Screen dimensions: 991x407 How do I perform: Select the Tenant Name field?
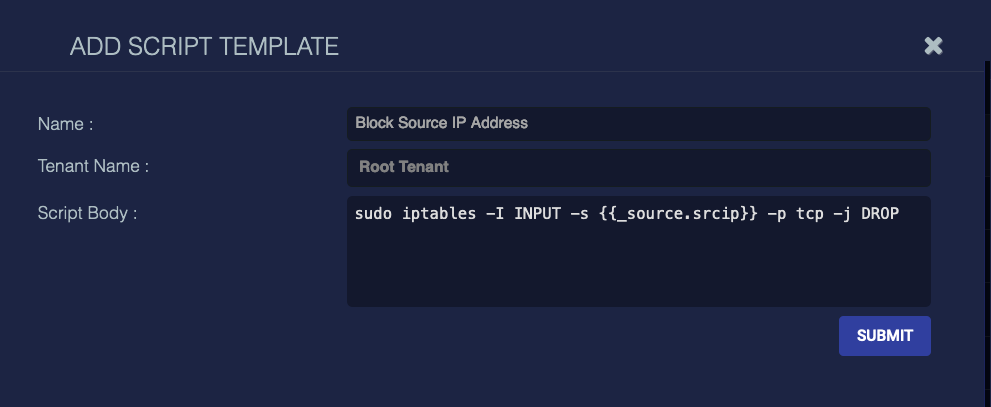(638, 167)
